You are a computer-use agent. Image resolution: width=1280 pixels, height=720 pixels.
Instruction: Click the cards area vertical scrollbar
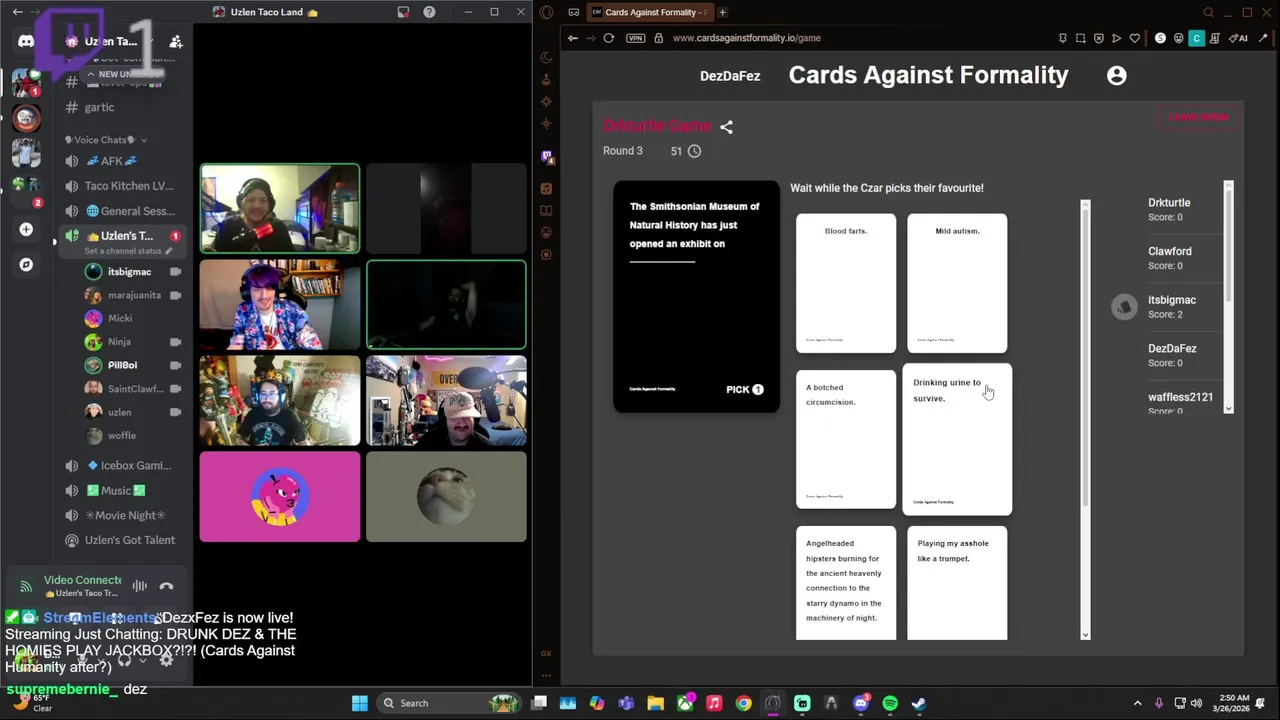(1085, 420)
